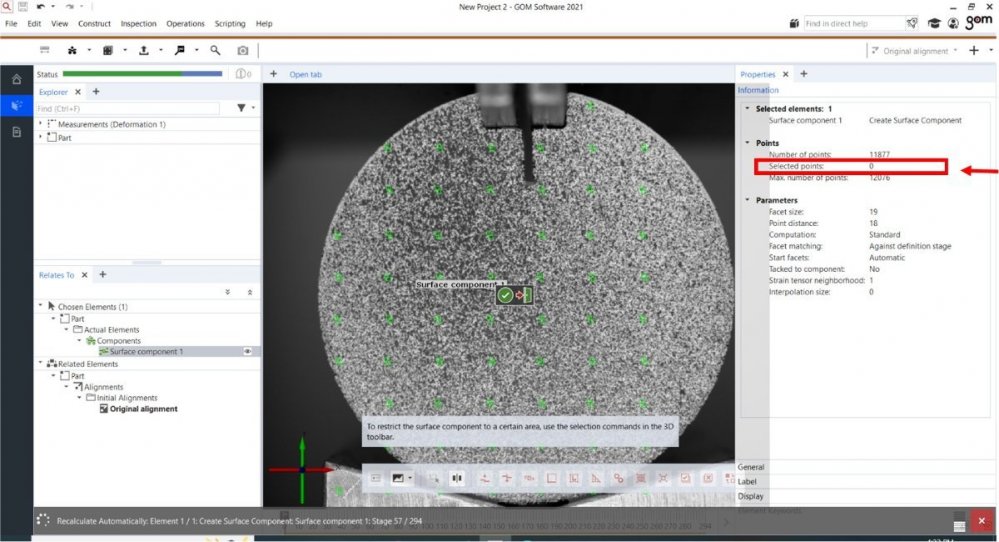Click the green checkmark on Surface component label

tap(505, 295)
